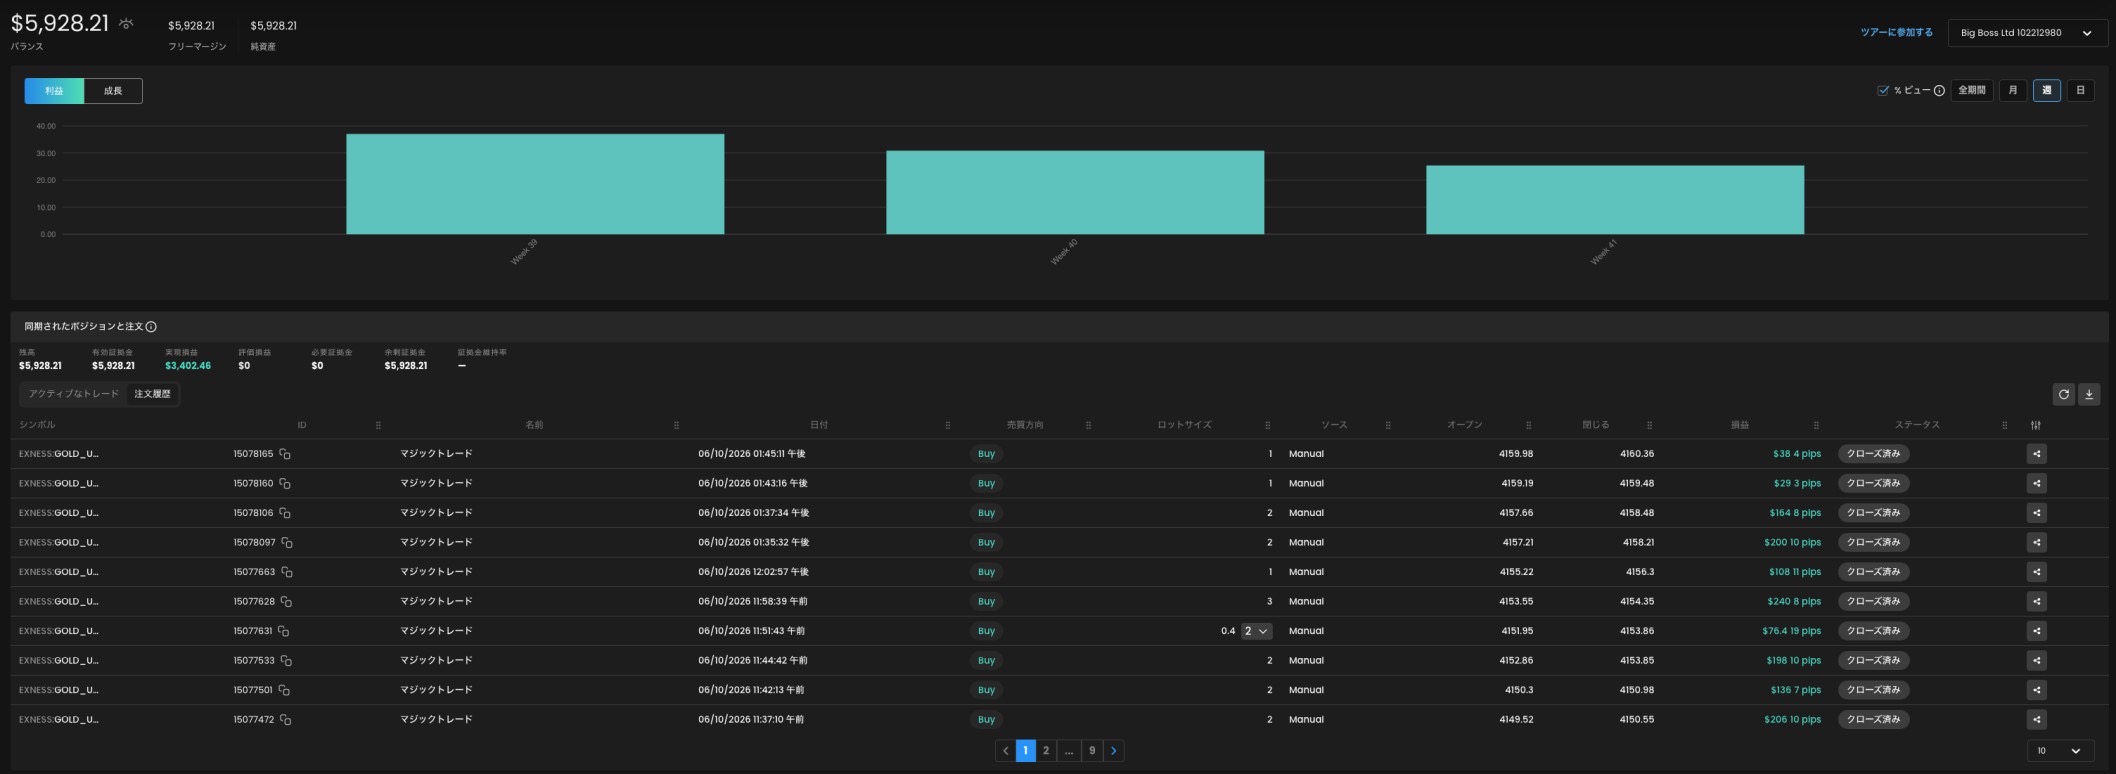Image resolution: width=2116 pixels, height=774 pixels.
Task: Click クローズ済み status for trade 15078106
Action: 1873,513
